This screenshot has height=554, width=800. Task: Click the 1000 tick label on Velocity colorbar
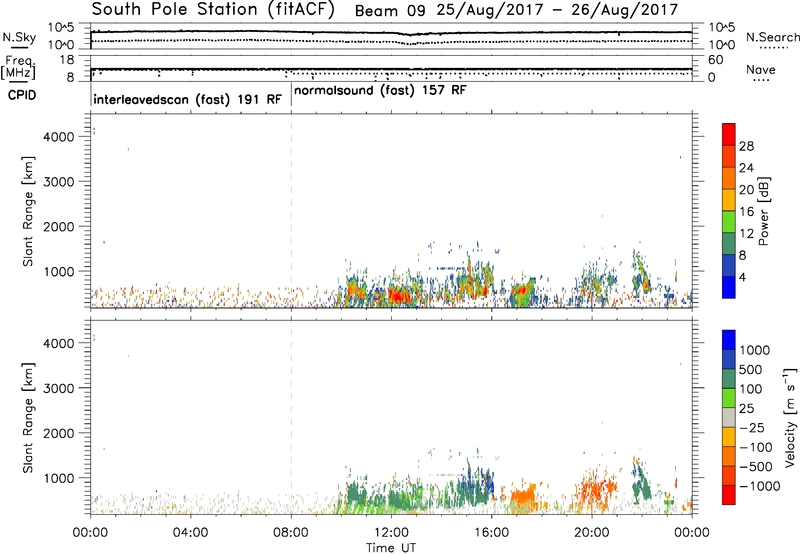point(755,350)
